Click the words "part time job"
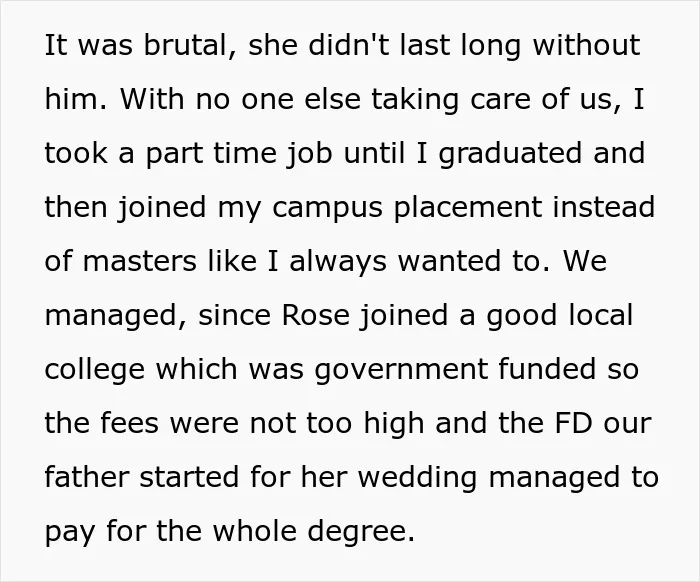700x582 pixels. (x=239, y=154)
